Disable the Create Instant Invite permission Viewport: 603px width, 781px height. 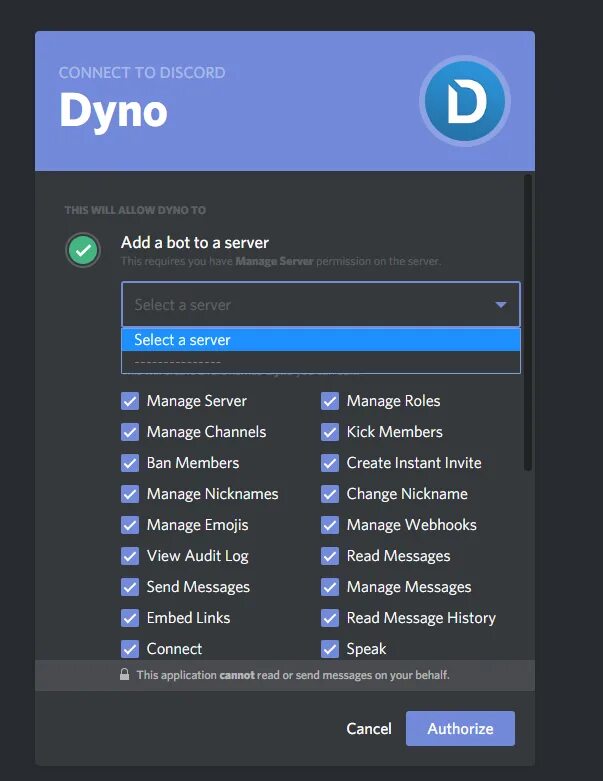coord(330,463)
